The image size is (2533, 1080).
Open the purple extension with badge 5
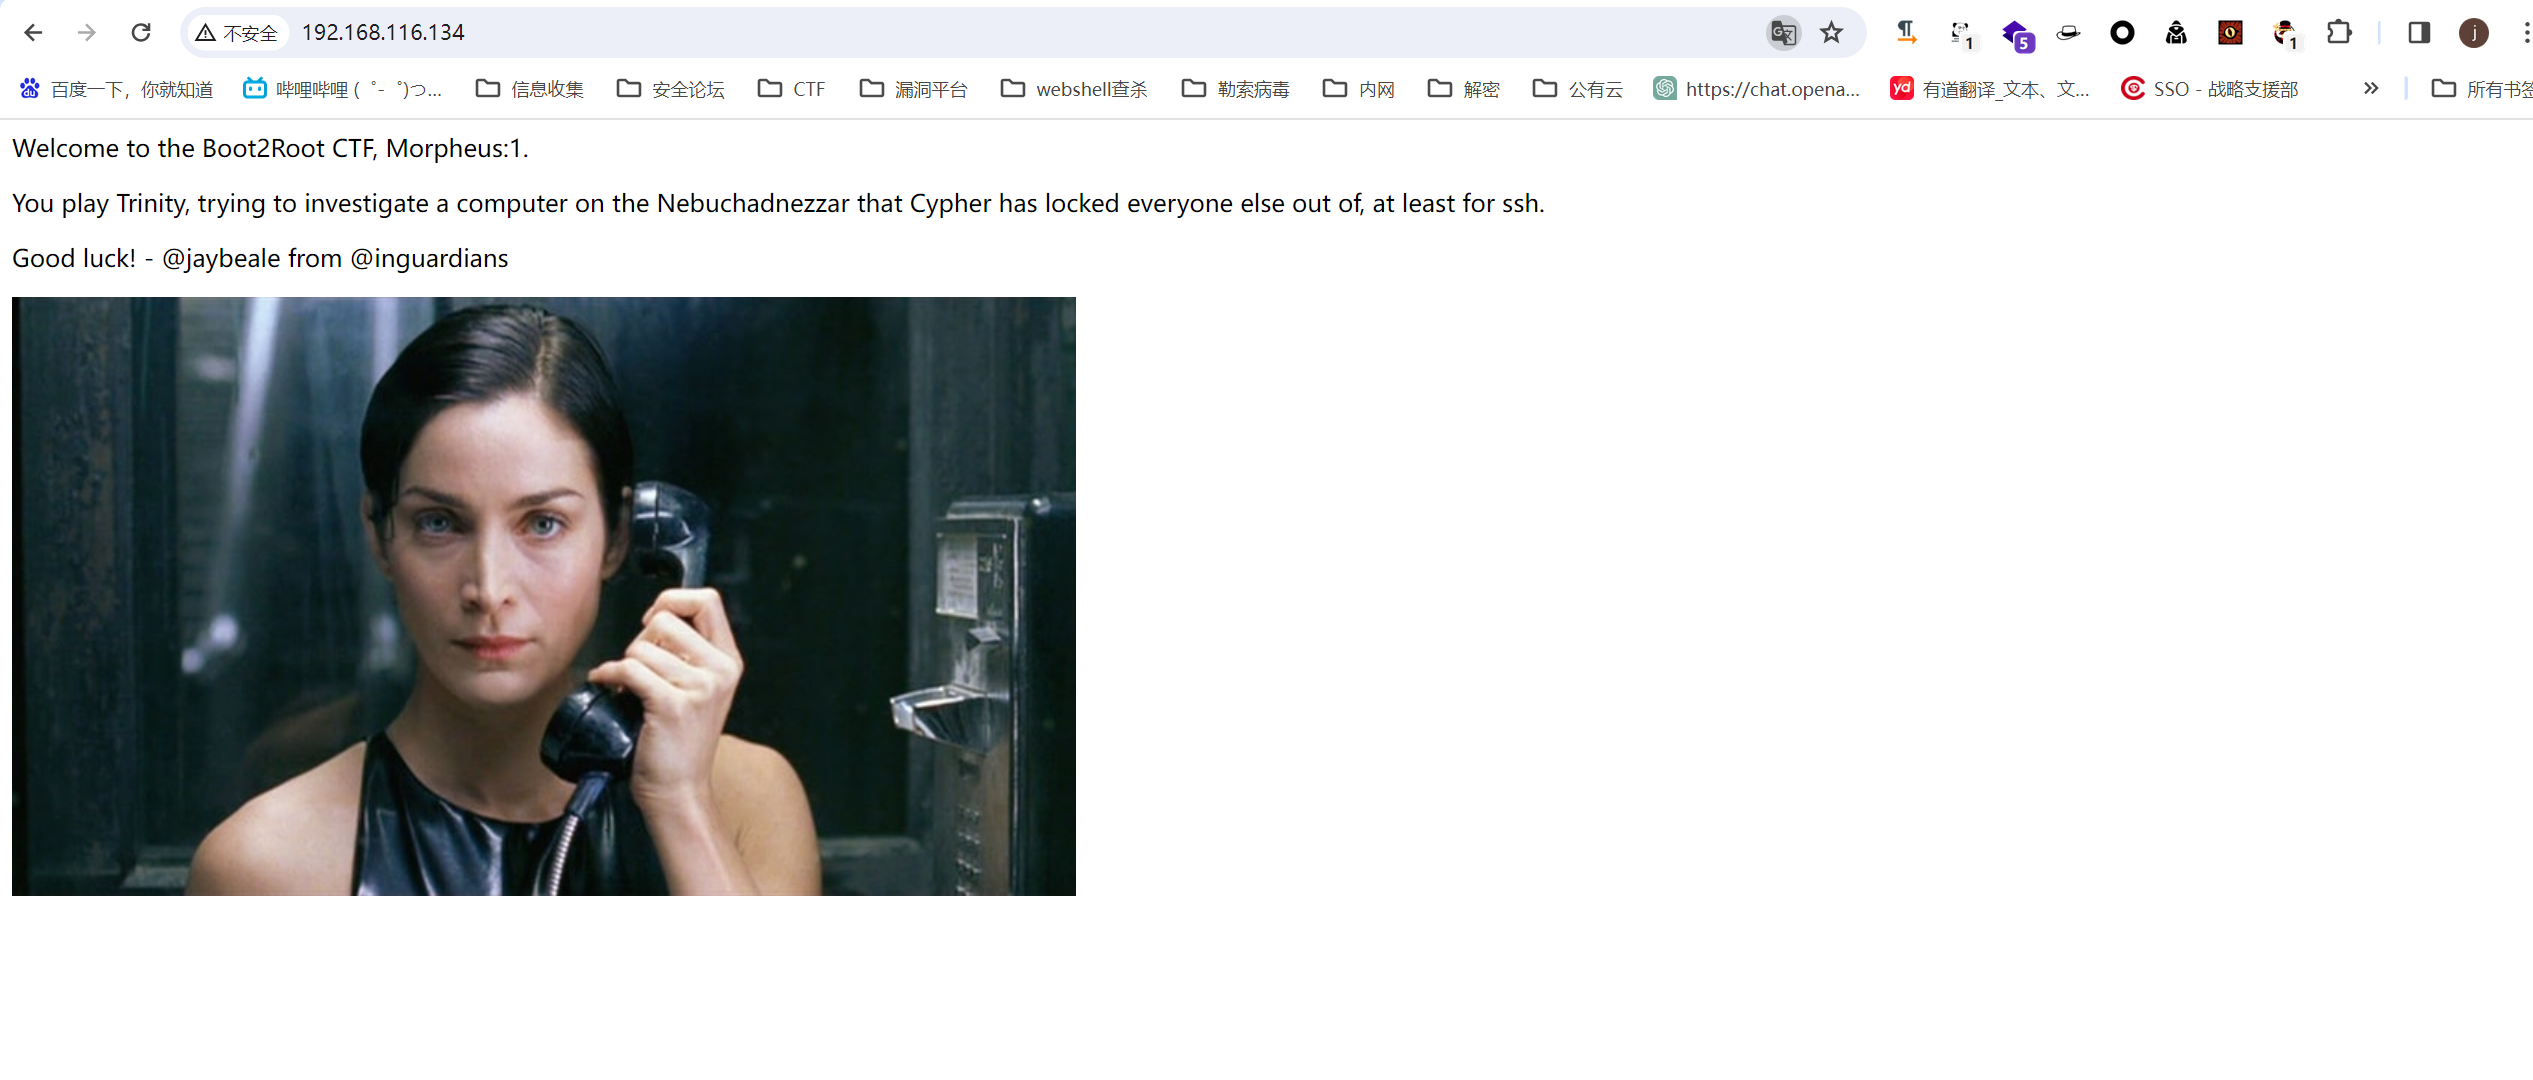(x=2016, y=35)
